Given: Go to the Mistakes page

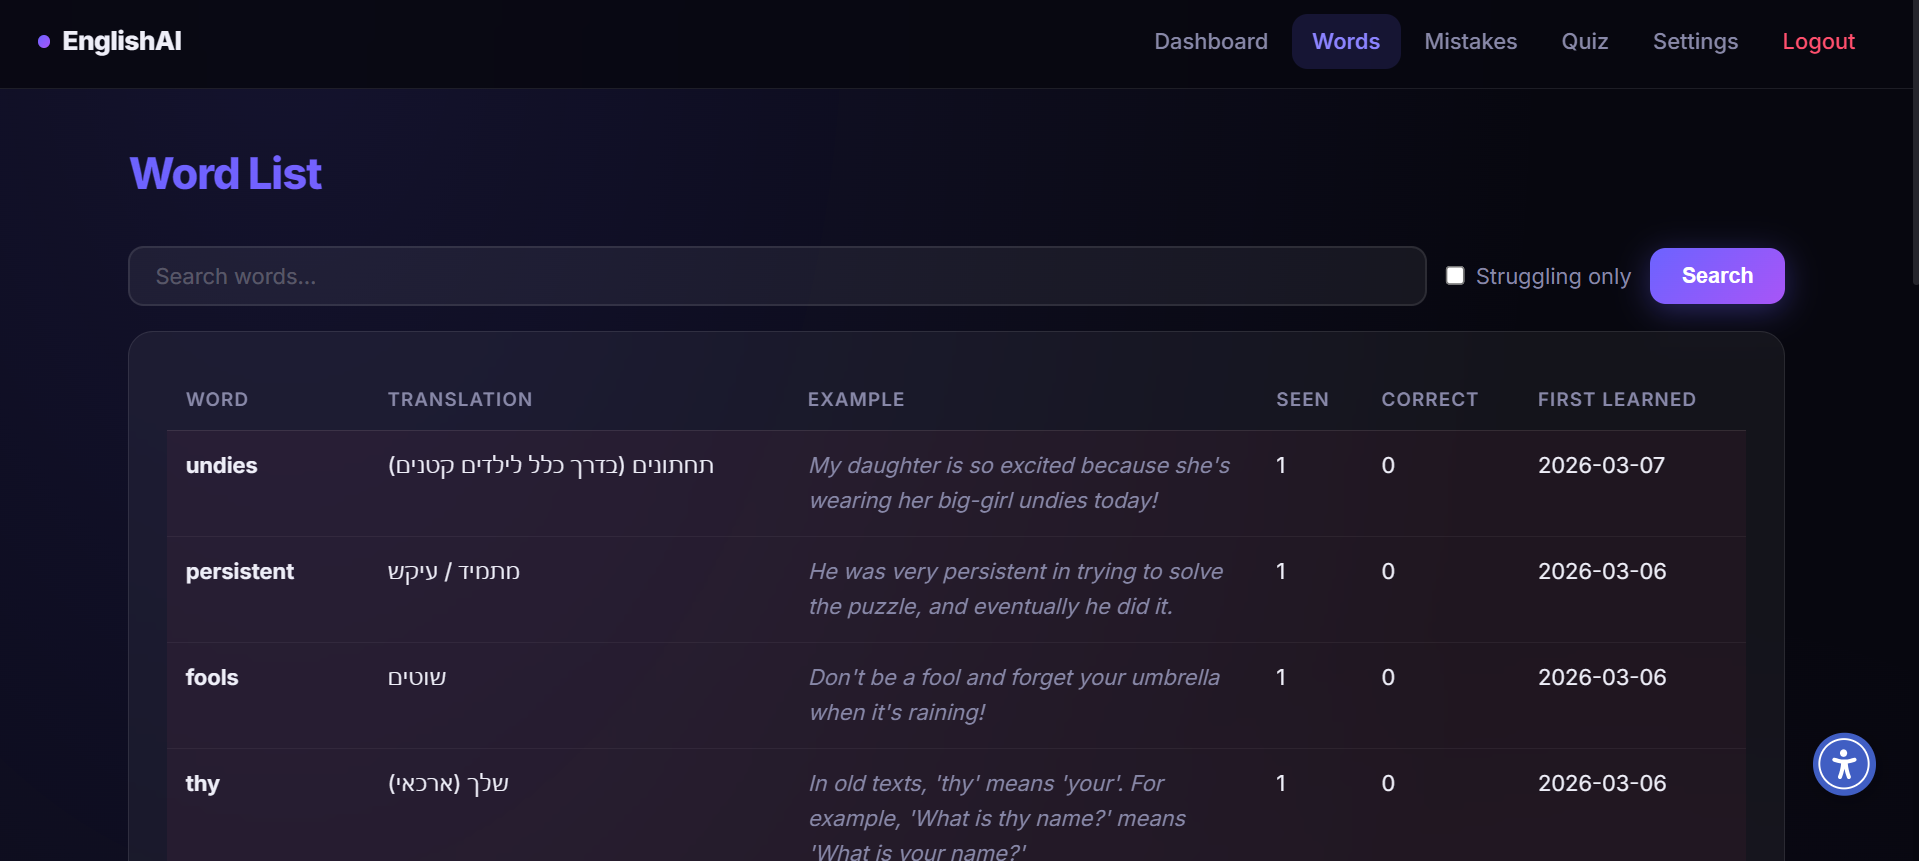Looking at the screenshot, I should (1470, 42).
